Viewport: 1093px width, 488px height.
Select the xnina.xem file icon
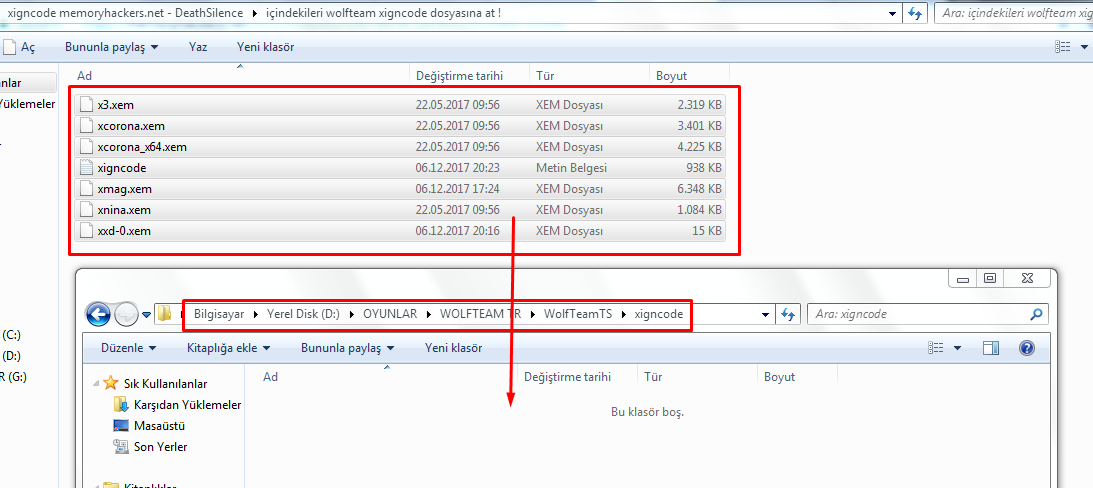click(x=86, y=210)
